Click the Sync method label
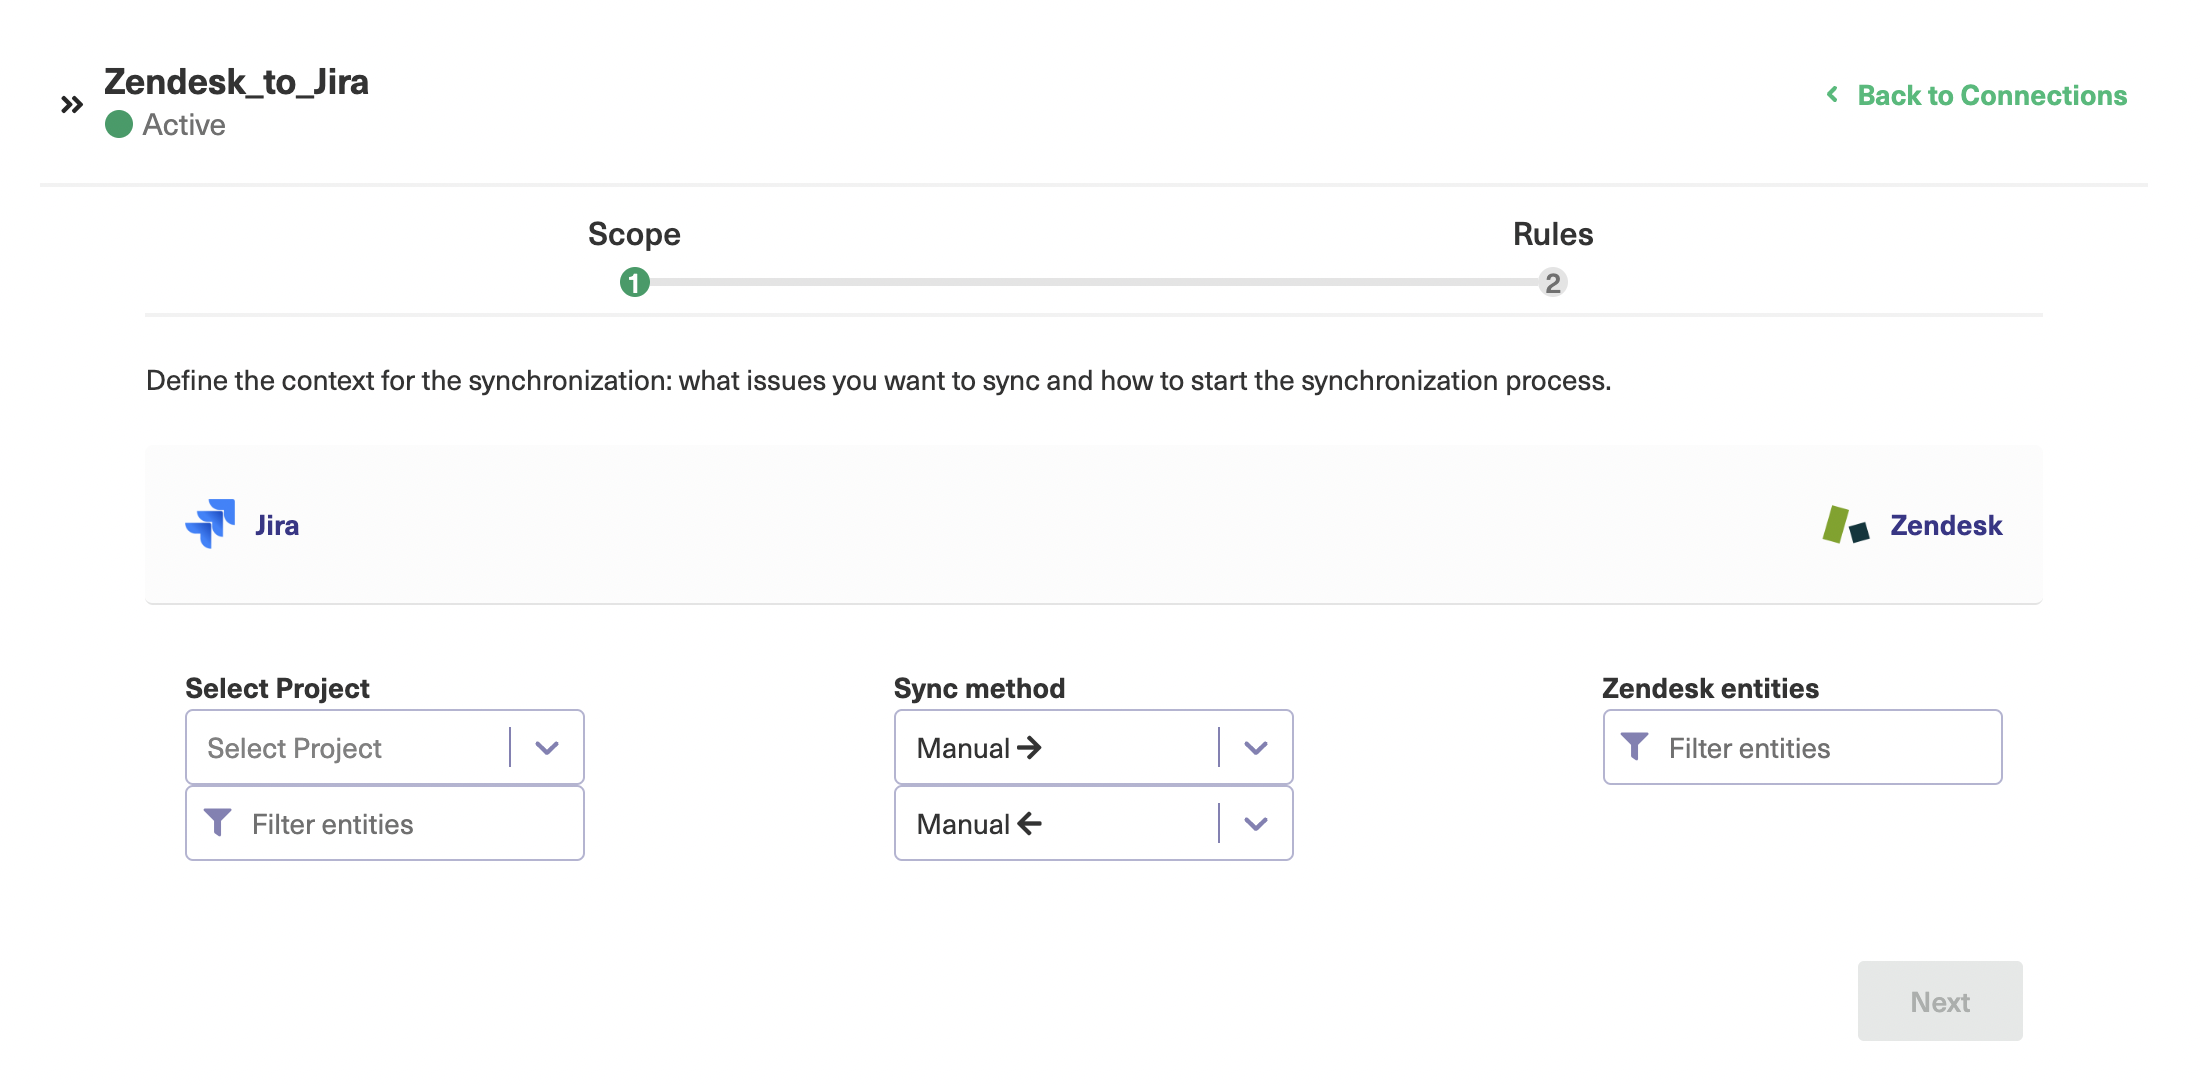The width and height of the screenshot is (2200, 1086). tap(979, 688)
